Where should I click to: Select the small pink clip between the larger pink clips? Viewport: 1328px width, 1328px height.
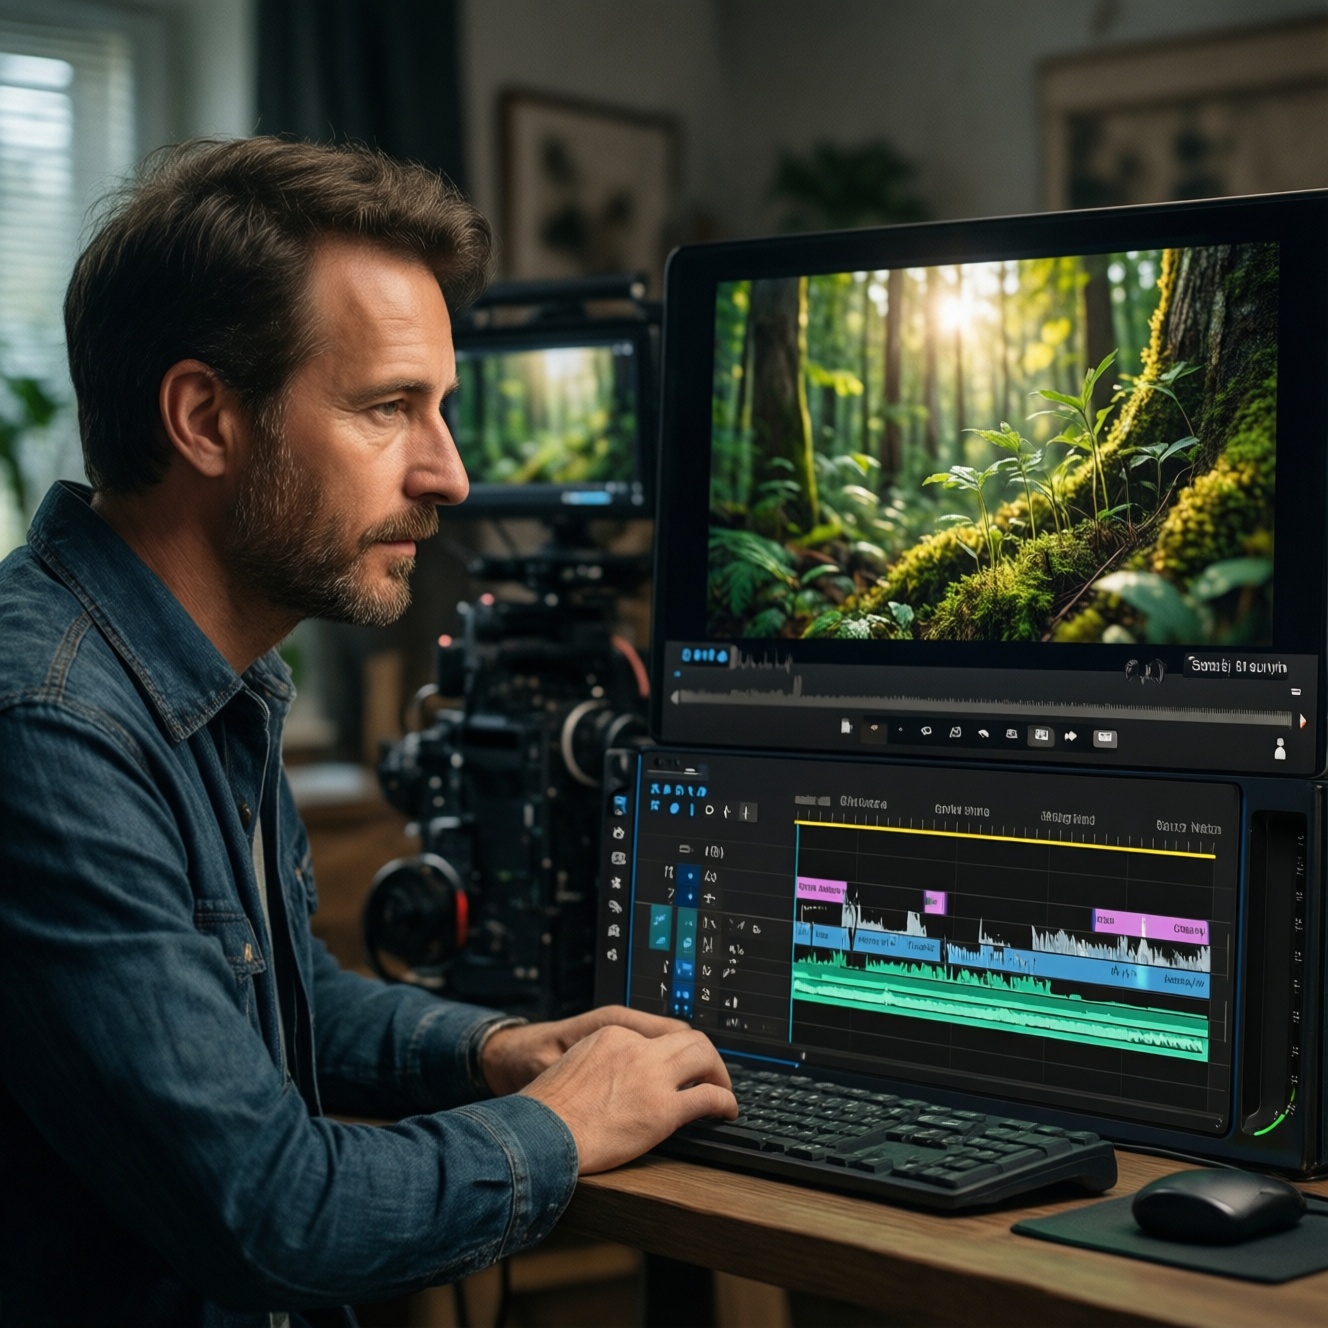click(x=935, y=902)
